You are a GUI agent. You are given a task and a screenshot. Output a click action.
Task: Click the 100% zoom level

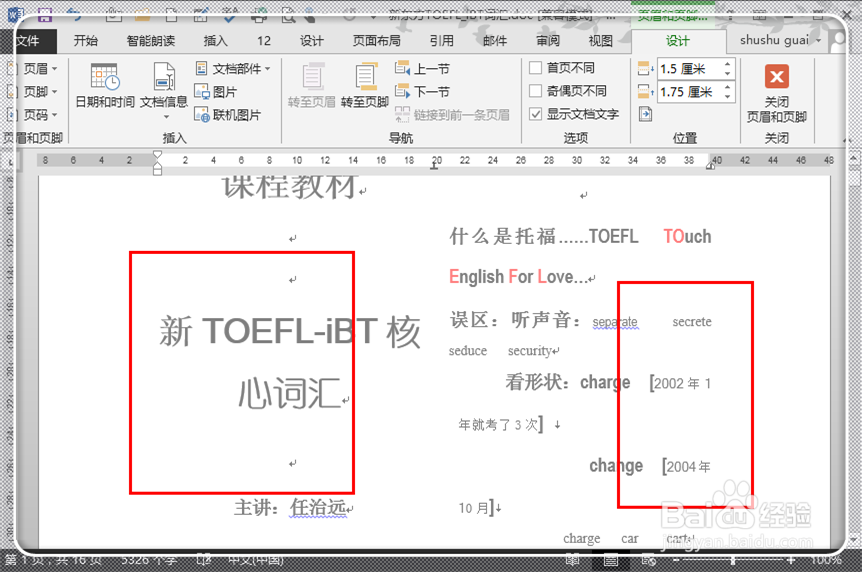826,560
